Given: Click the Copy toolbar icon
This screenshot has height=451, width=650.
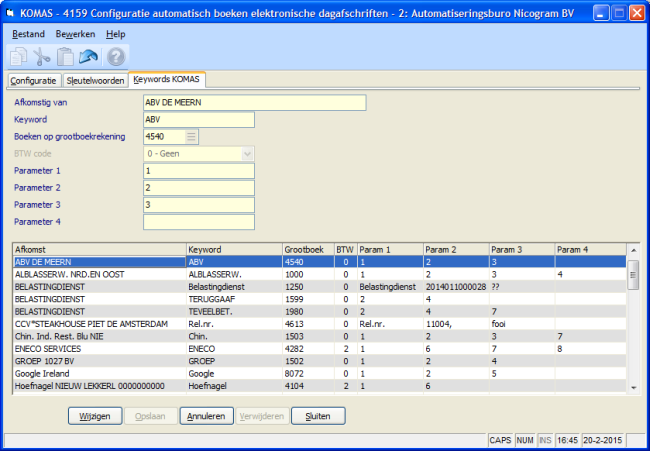Looking at the screenshot, I should coord(18,57).
